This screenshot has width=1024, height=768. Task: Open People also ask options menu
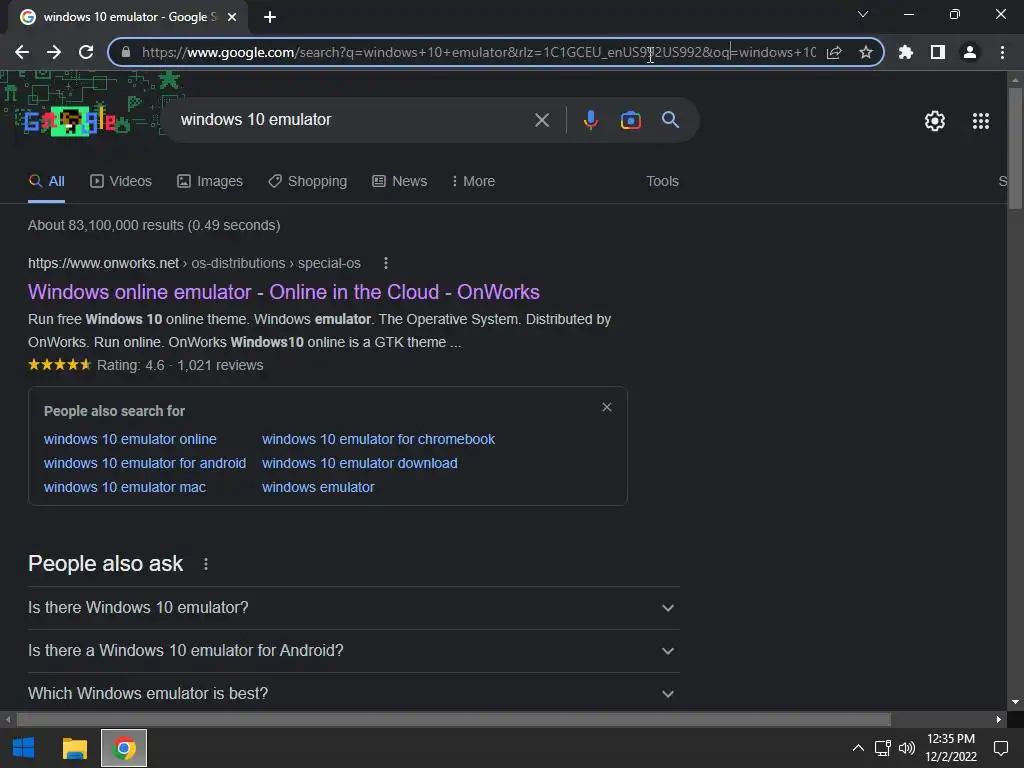(206, 564)
